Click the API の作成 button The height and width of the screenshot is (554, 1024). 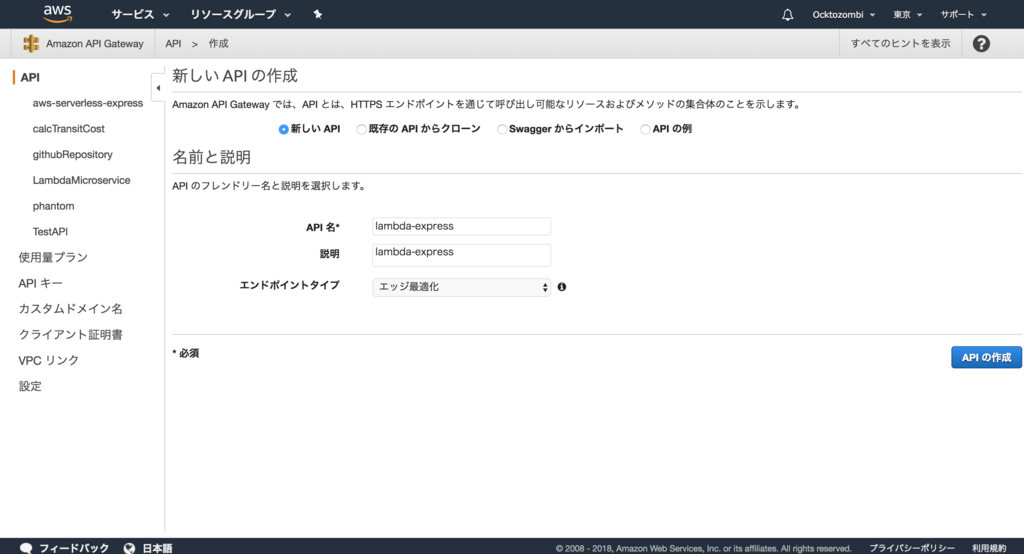pyautogui.click(x=986, y=357)
